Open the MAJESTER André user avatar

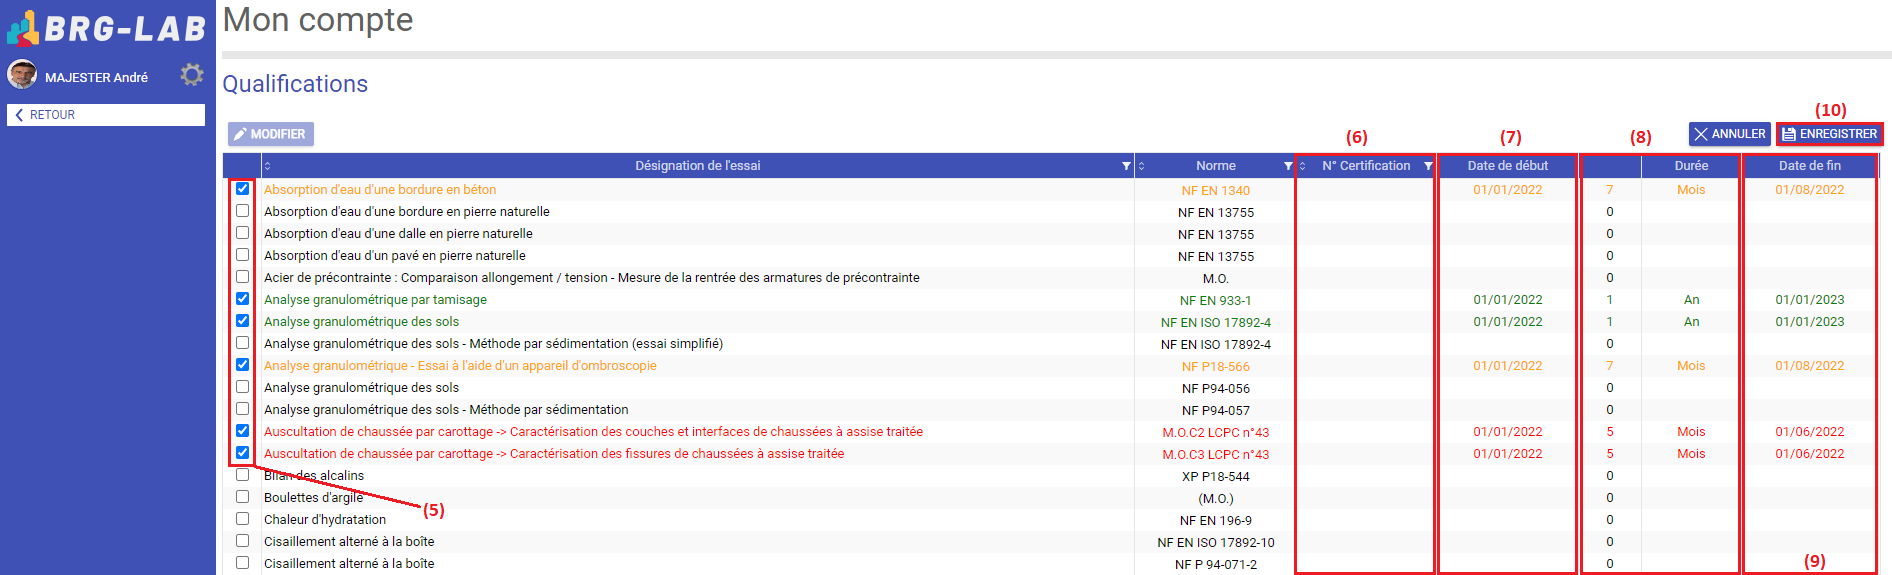pyautogui.click(x=22, y=74)
